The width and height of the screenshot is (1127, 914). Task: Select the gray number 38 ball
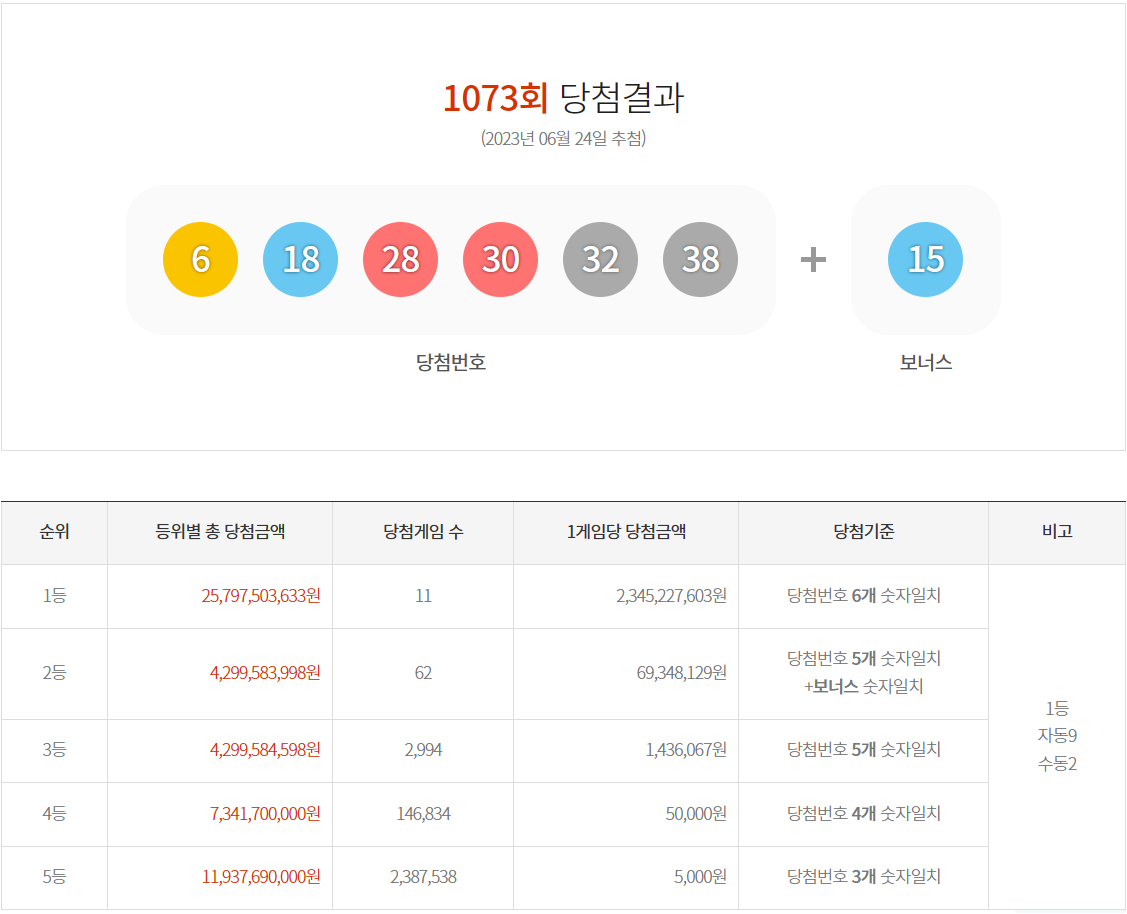[x=700, y=260]
